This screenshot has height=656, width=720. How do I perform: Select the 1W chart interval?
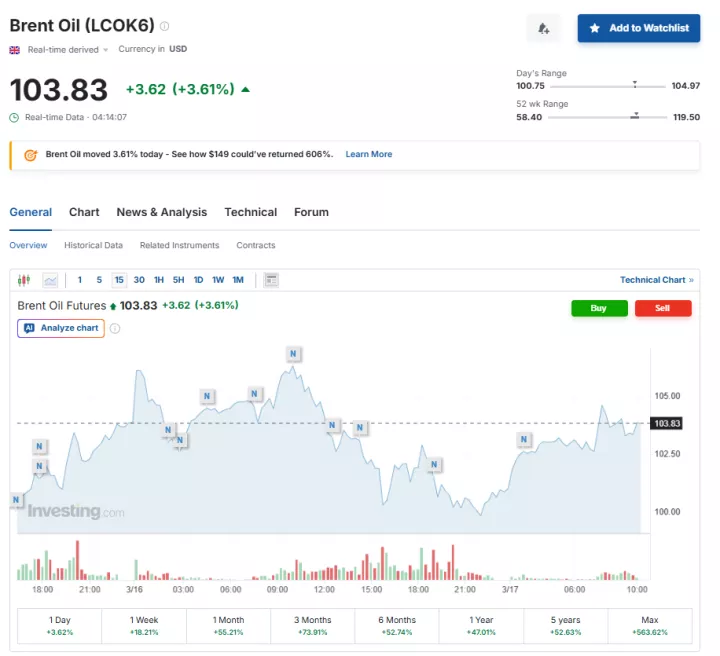218,280
